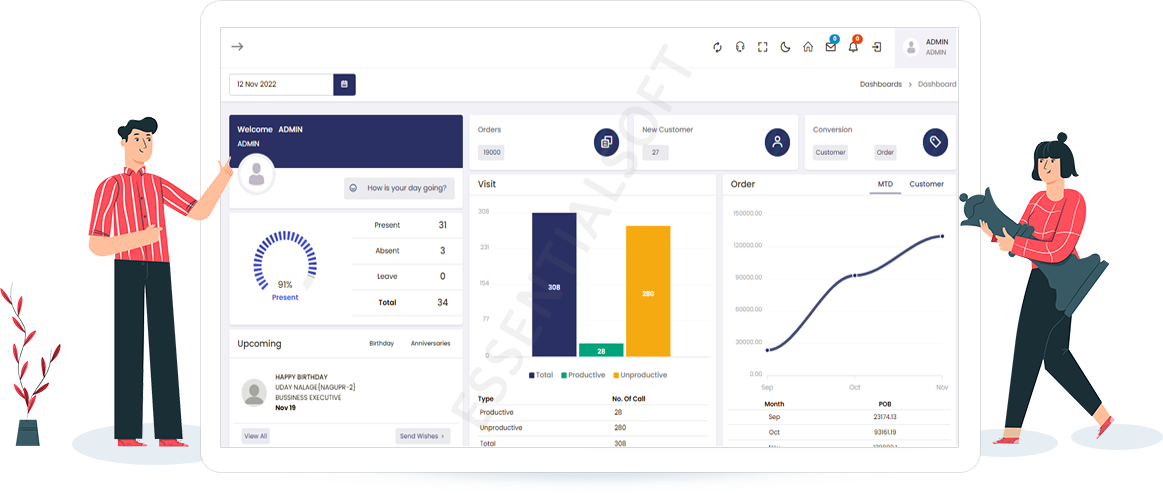Image resolution: width=1163 pixels, height=493 pixels.
Task: Expand the sidebar with the arrow icon
Action: point(237,47)
